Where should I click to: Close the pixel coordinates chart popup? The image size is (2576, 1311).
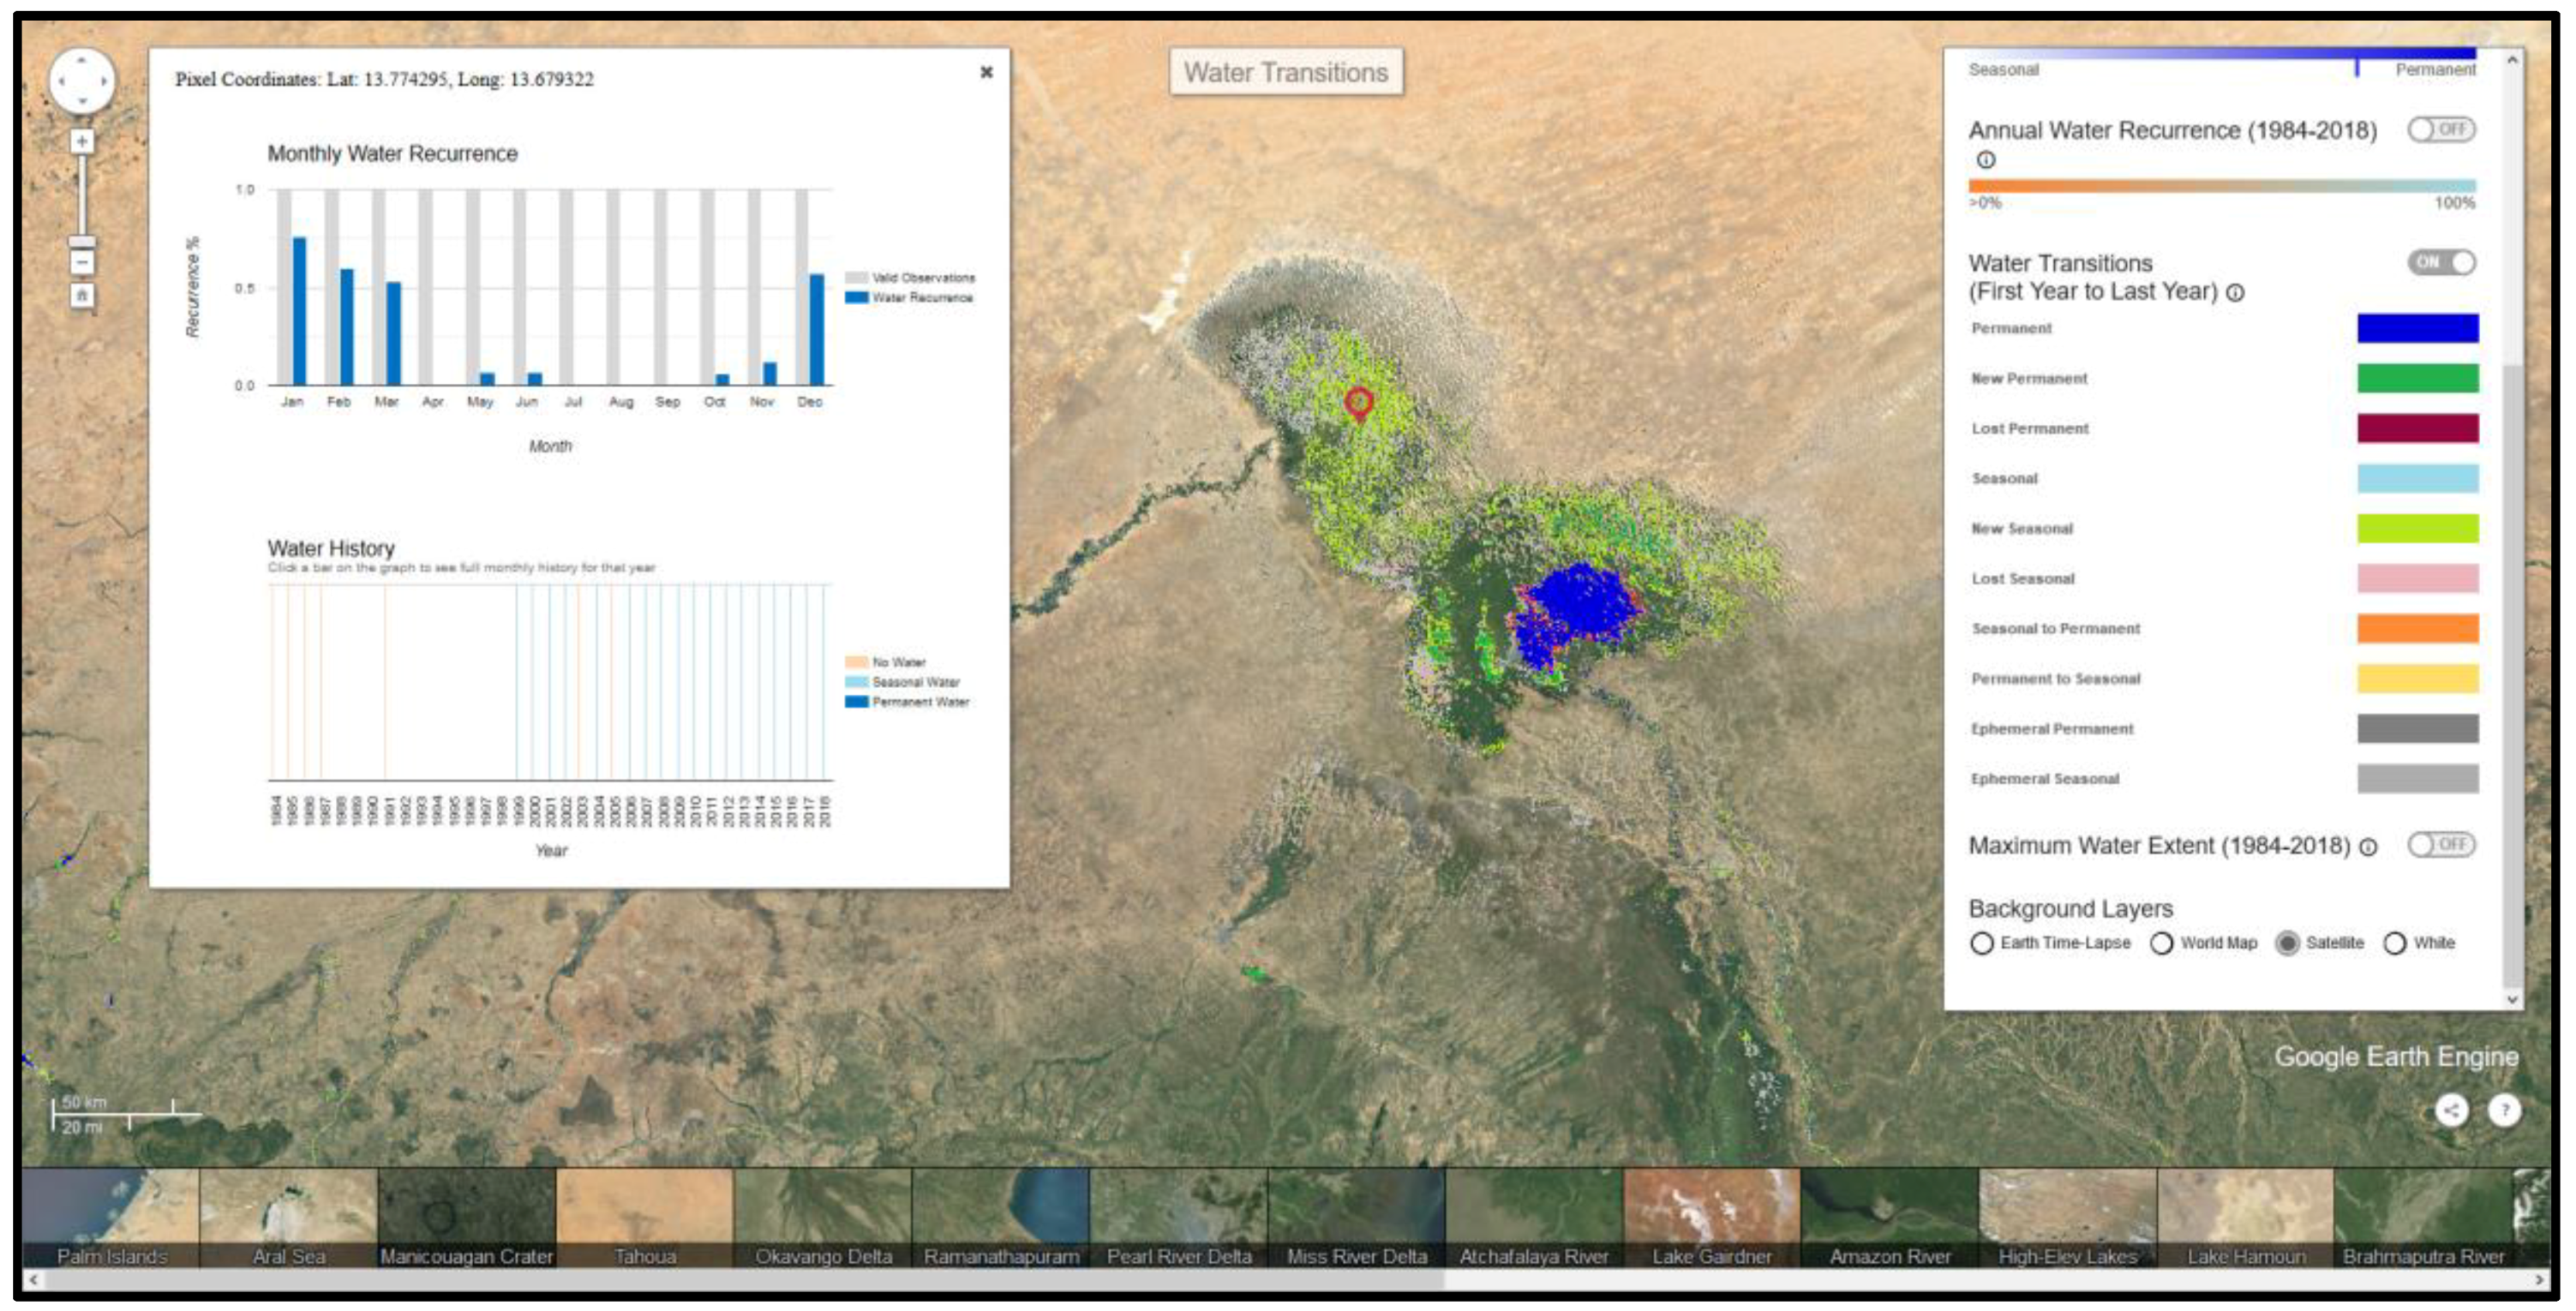[986, 72]
